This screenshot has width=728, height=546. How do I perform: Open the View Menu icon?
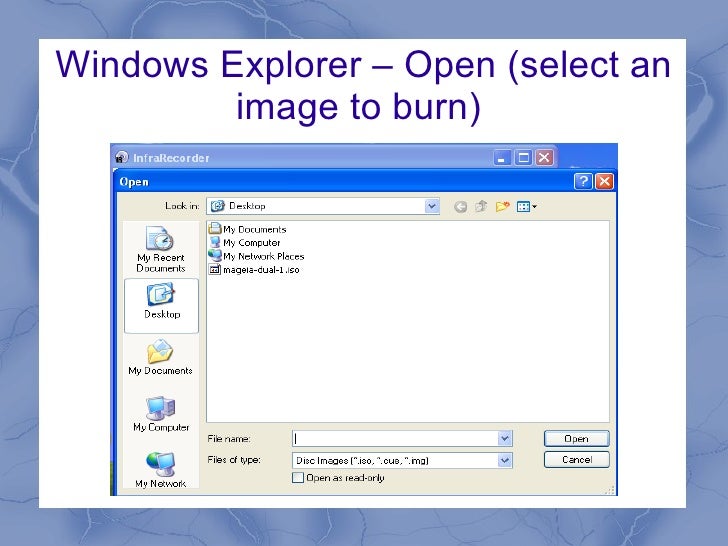pyautogui.click(x=526, y=207)
